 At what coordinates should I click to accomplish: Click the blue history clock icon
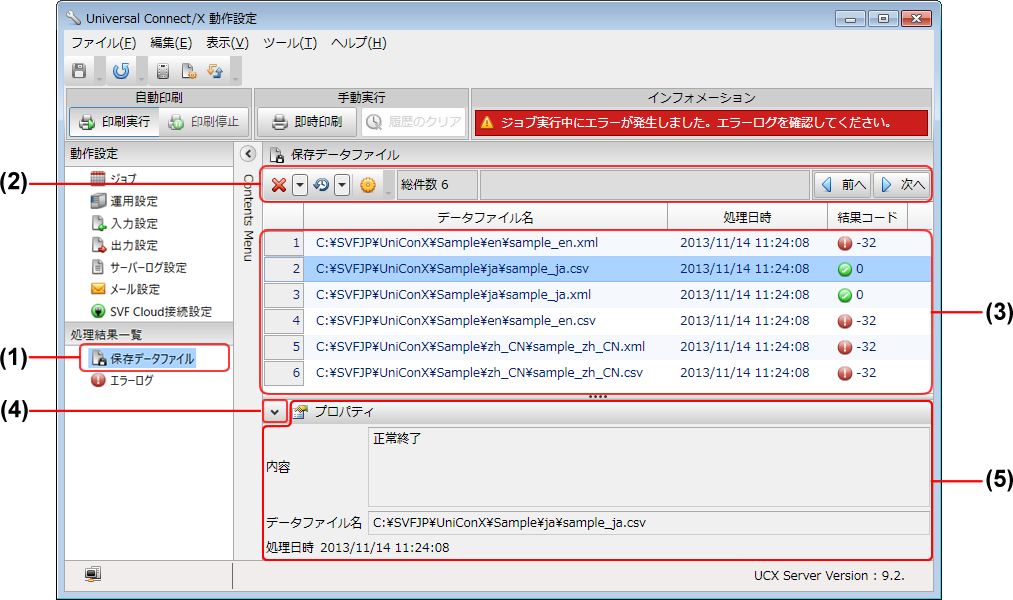321,185
